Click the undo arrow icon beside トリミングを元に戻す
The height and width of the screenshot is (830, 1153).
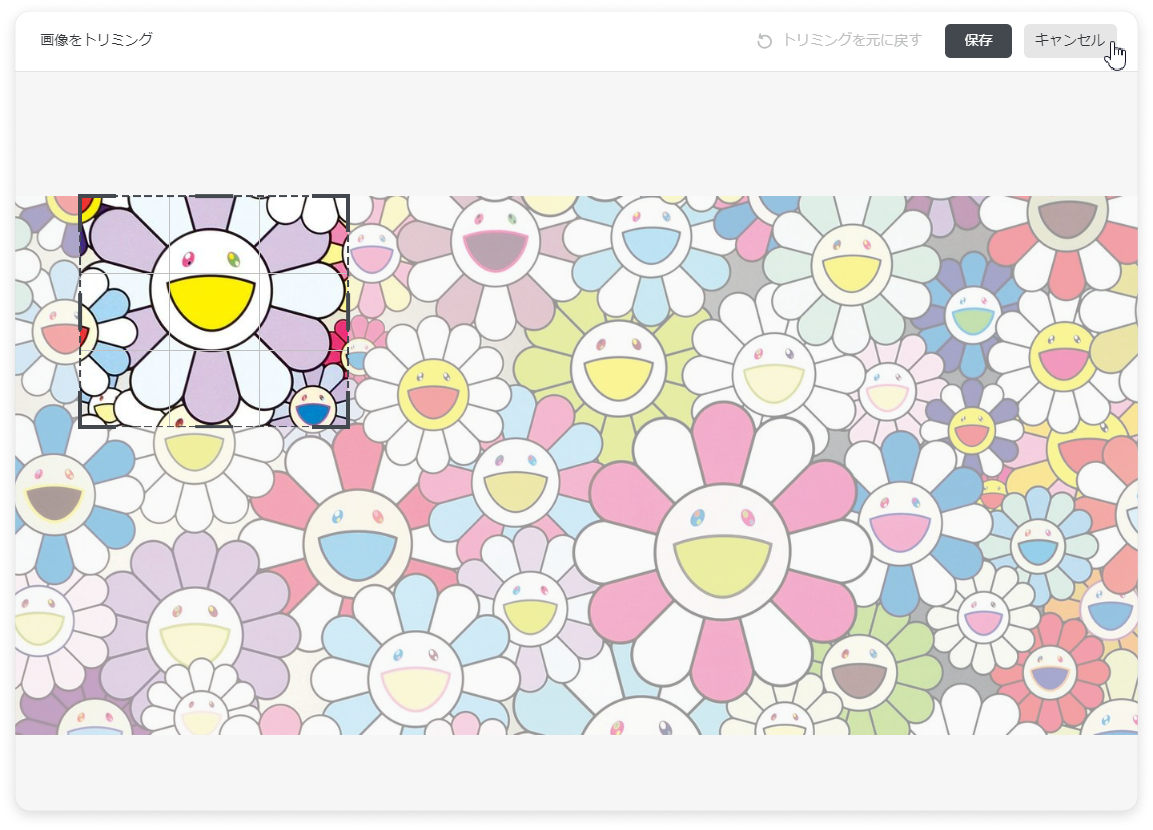pyautogui.click(x=765, y=41)
